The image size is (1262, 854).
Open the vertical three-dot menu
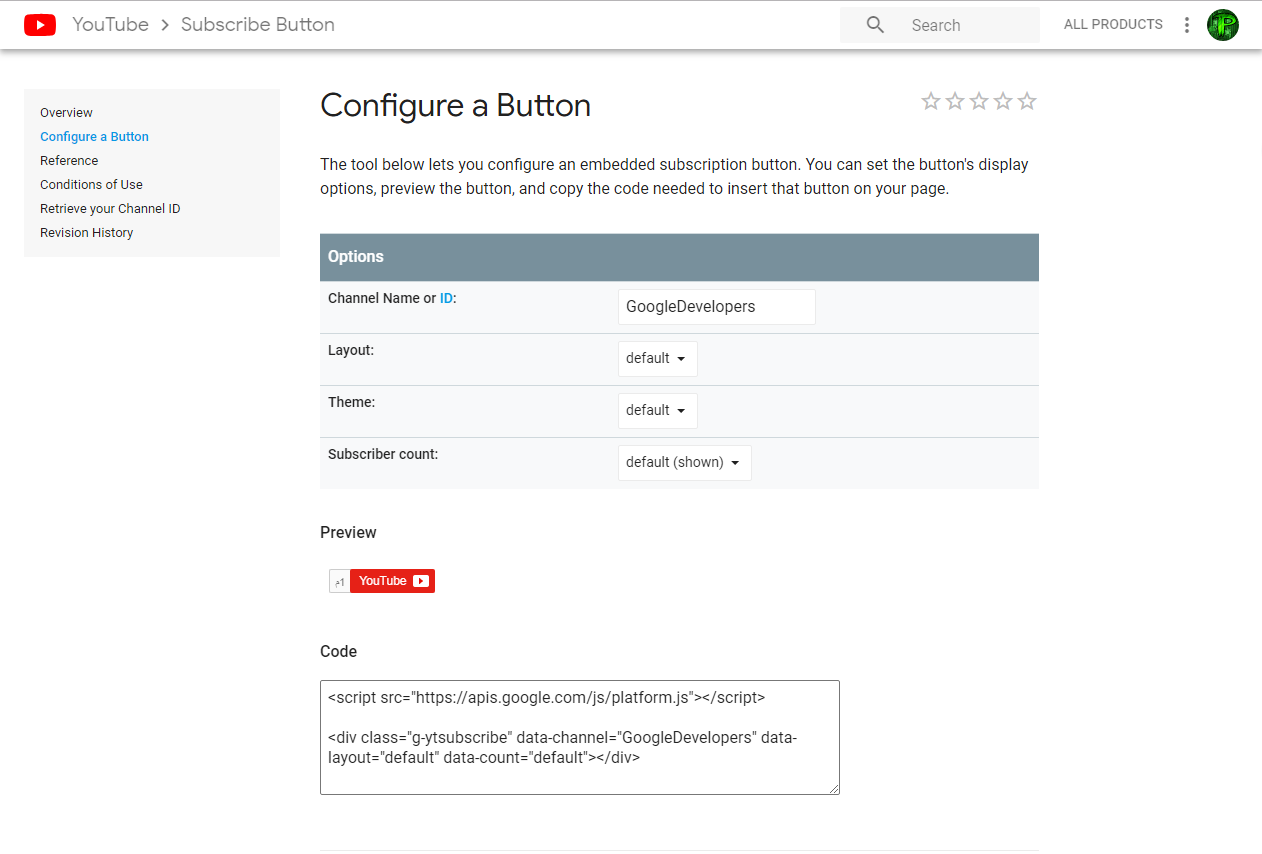[1187, 25]
